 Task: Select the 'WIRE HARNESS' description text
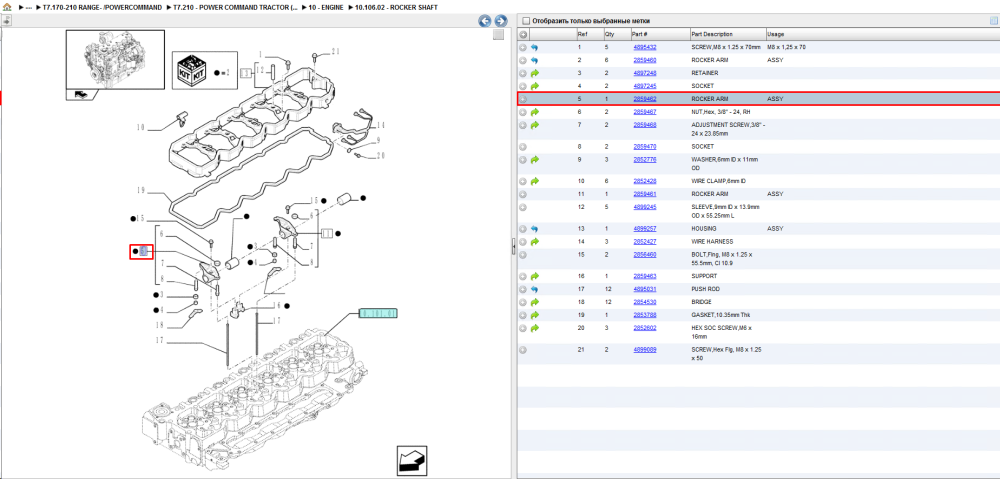coord(712,242)
